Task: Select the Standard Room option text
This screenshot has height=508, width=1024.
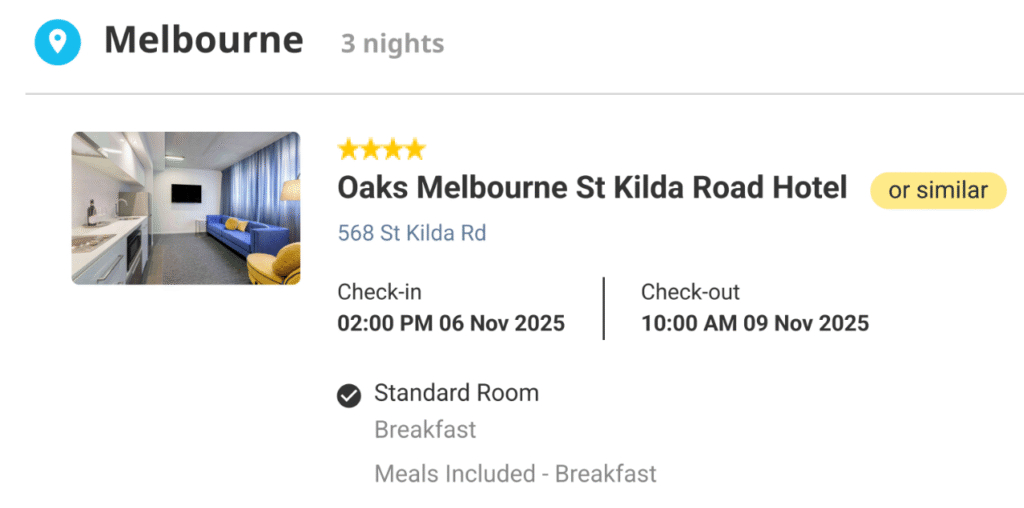Action: point(456,393)
